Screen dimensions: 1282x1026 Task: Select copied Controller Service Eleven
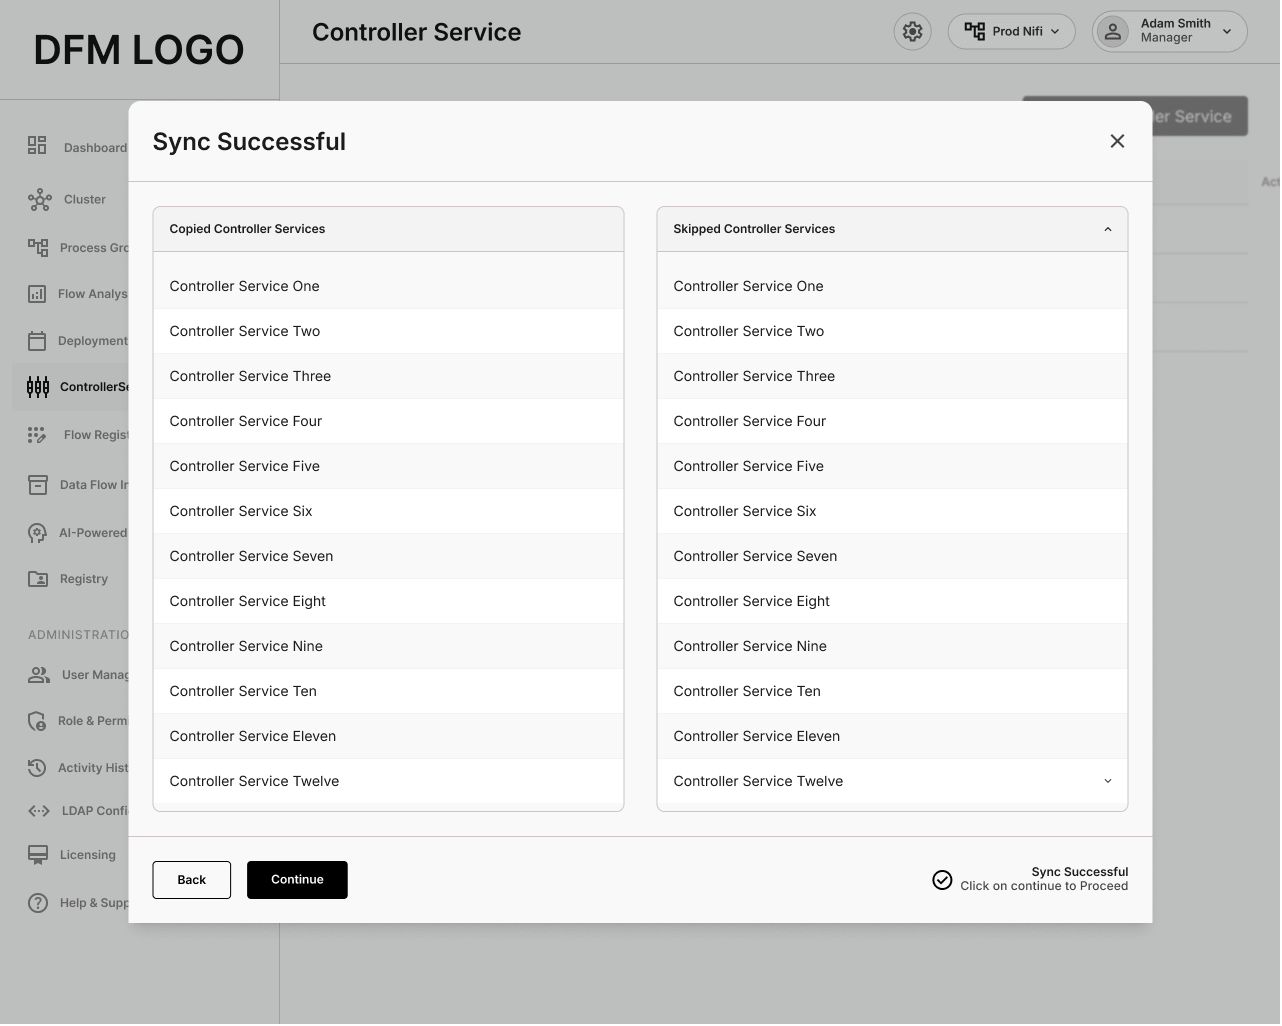388,737
